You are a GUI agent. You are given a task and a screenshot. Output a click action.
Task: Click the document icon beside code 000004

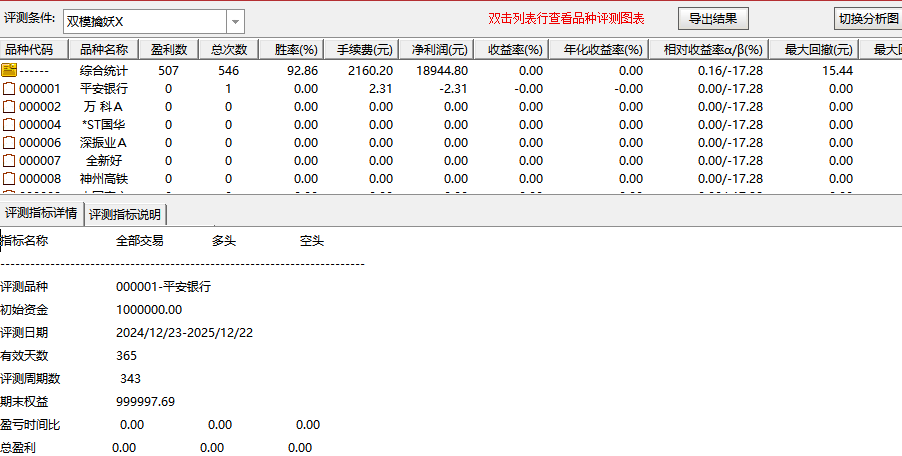coord(9,125)
